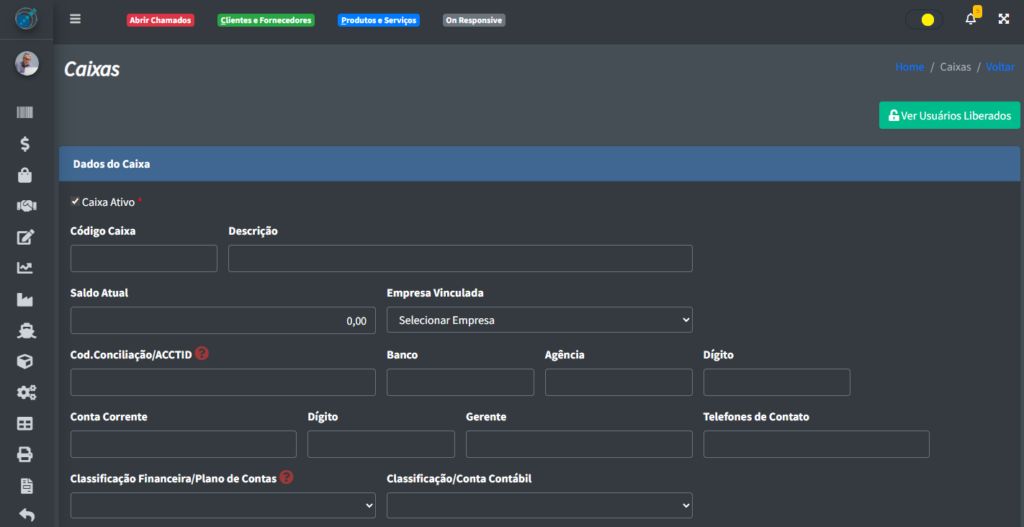Click the Ver Usuários Liberados button
The image size is (1024, 527).
pyautogui.click(x=949, y=115)
